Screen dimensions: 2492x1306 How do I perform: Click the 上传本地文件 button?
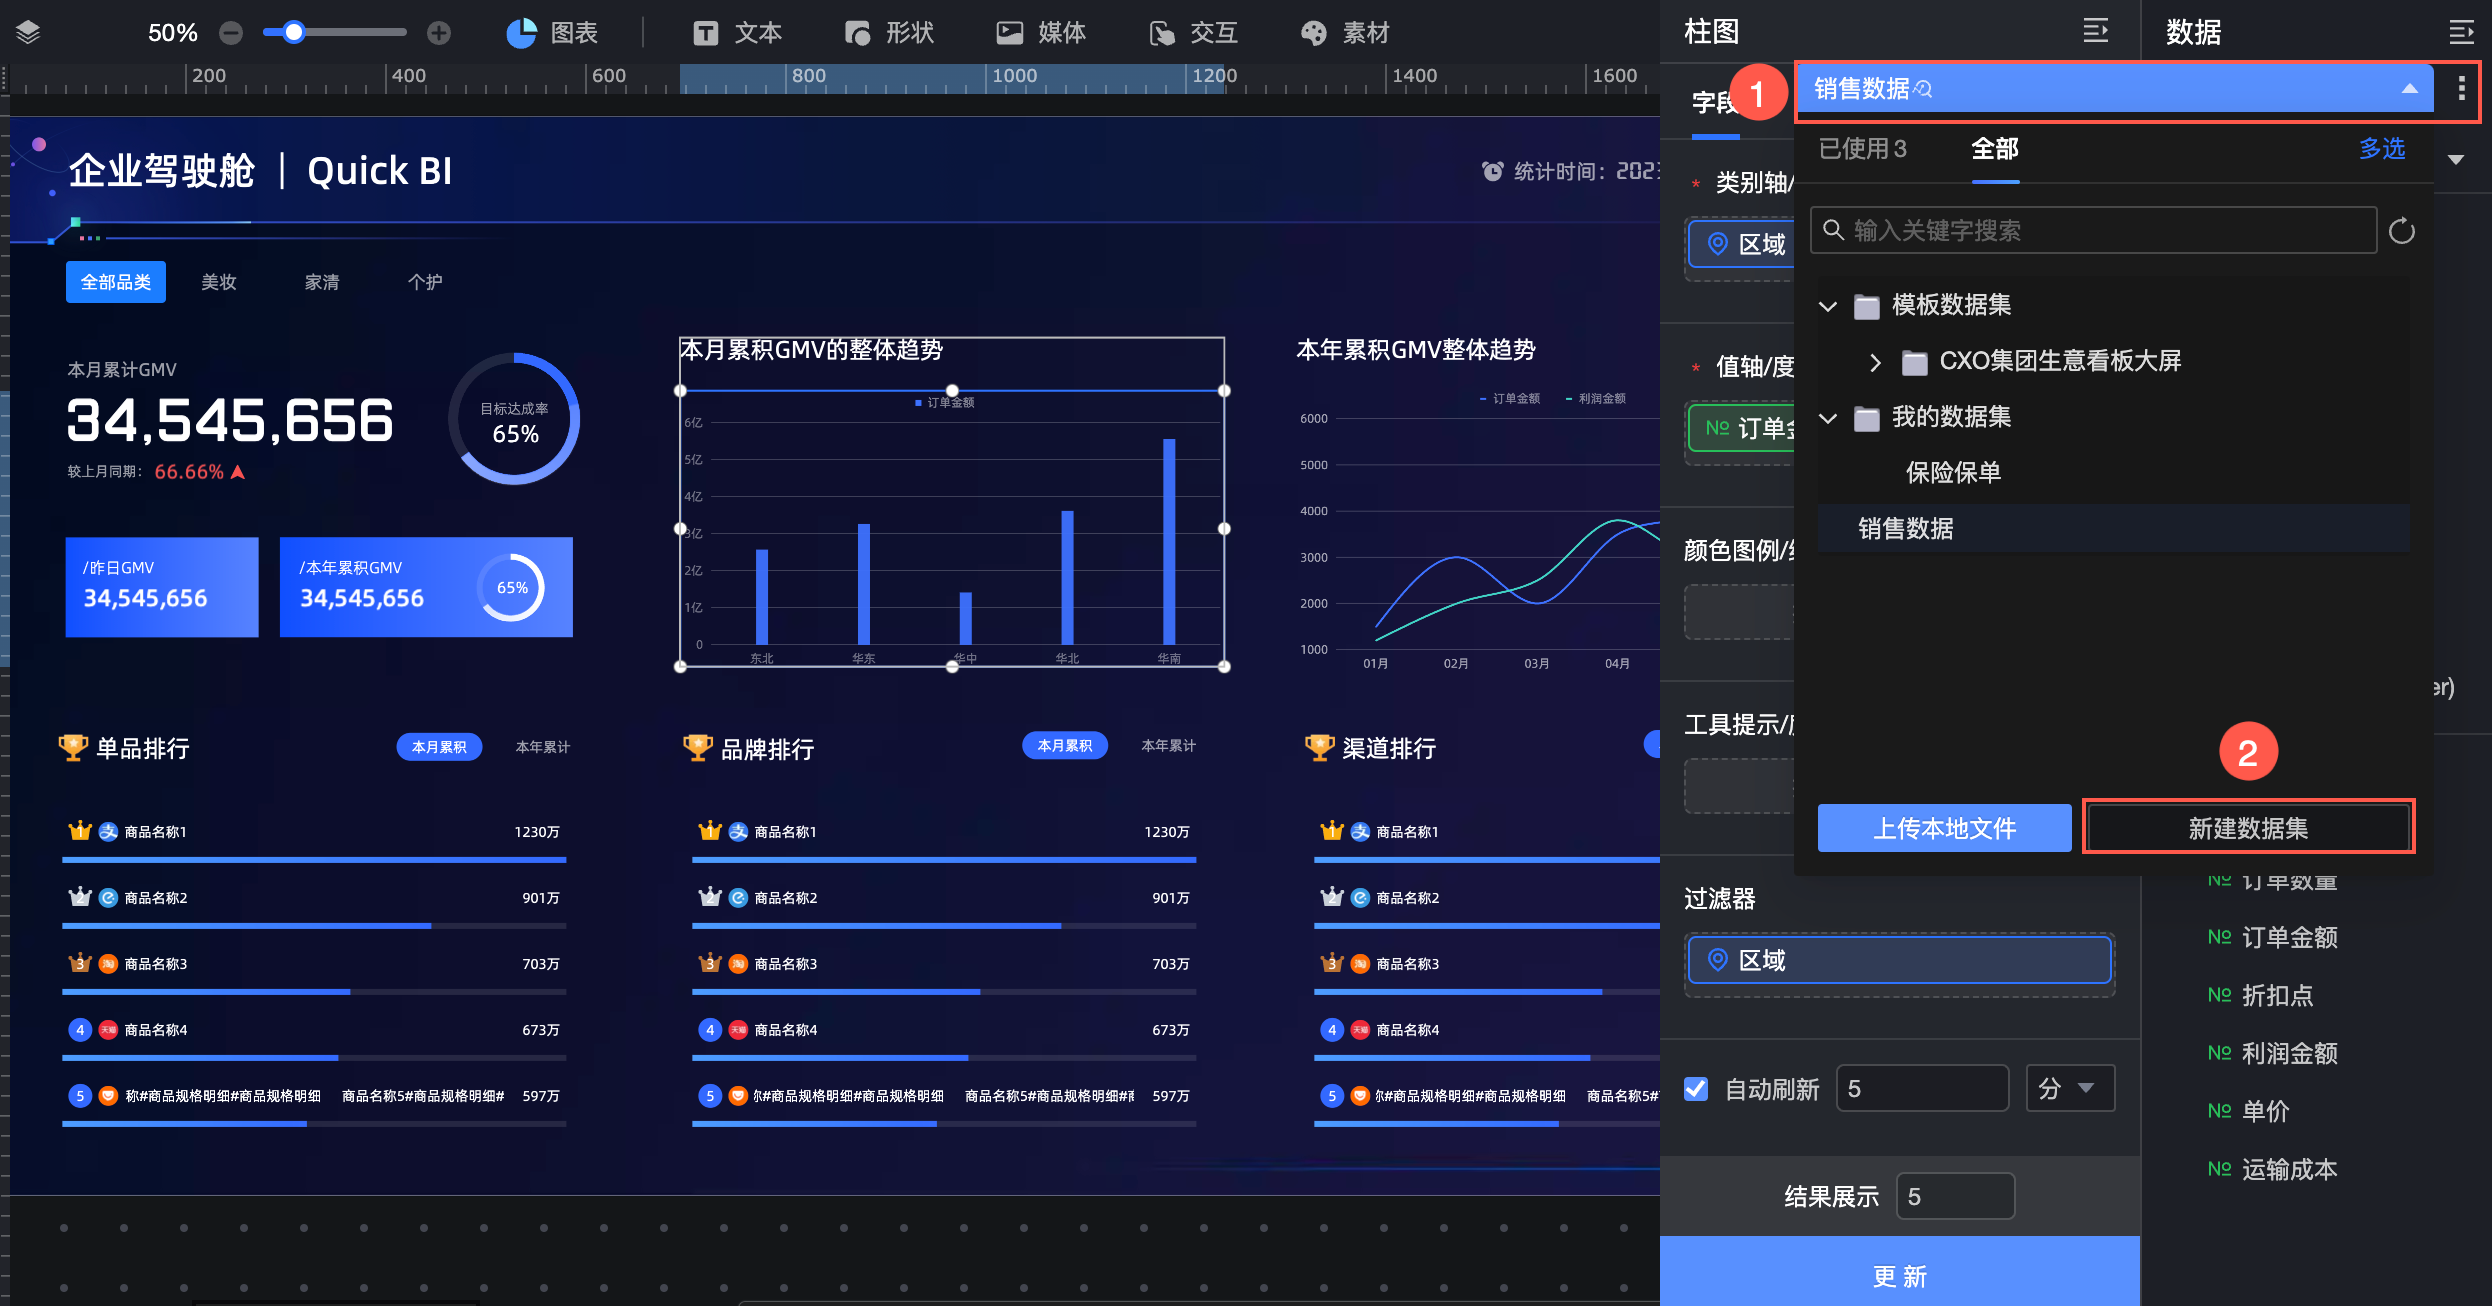1943,828
